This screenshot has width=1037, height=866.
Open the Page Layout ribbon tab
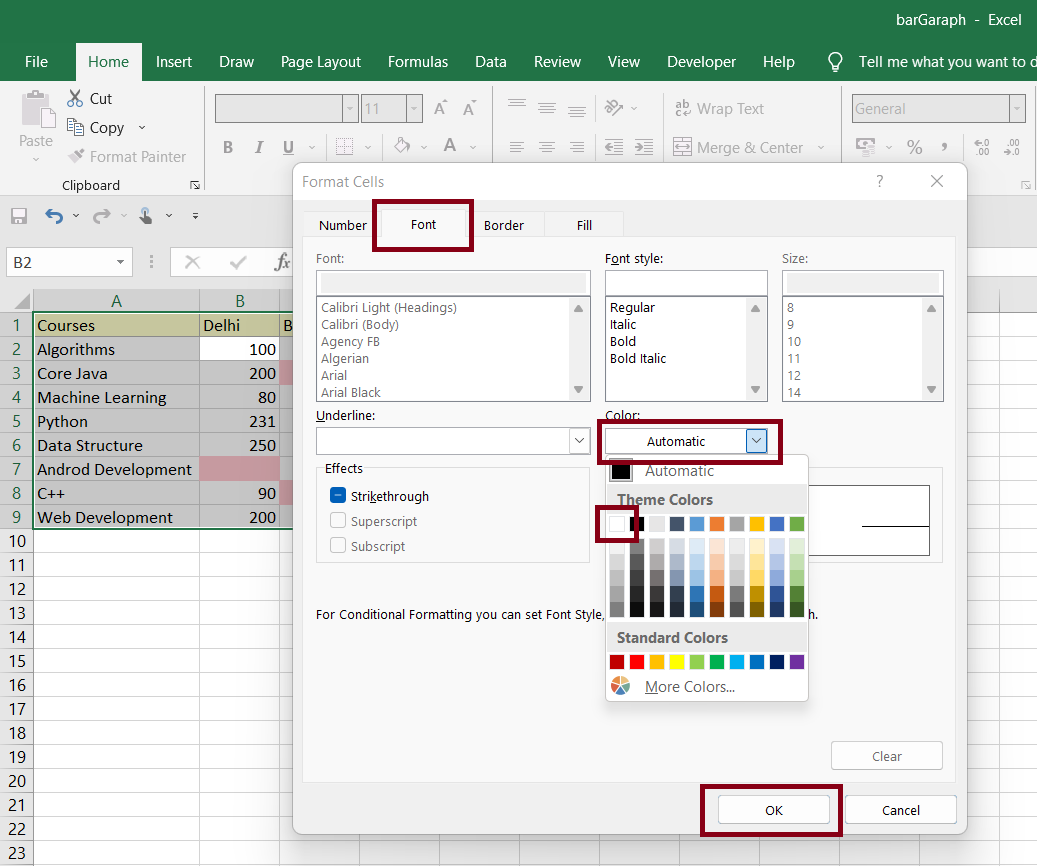pos(321,62)
